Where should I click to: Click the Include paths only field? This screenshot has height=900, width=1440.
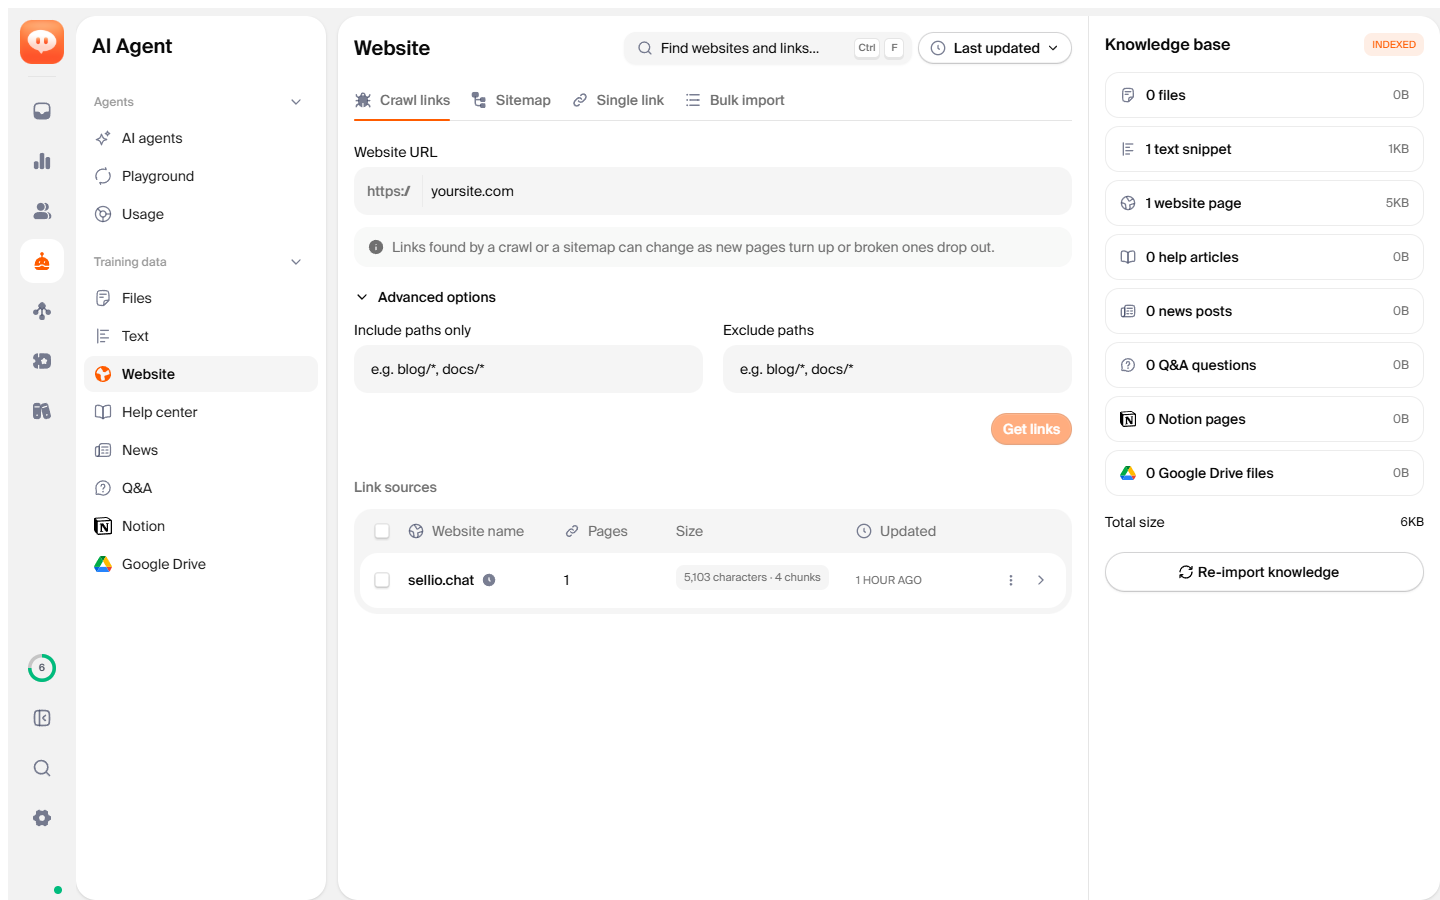click(x=528, y=369)
